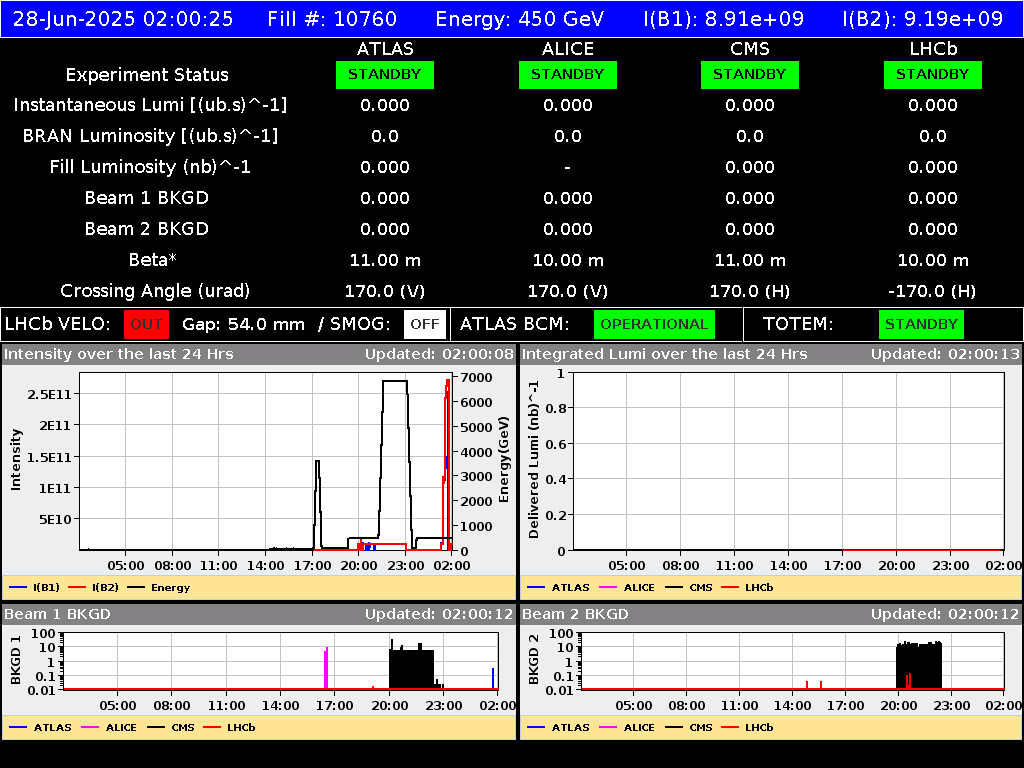Click LHCb legend in Beam 2 BKGD chart
Screen dimensions: 1024x768
coord(748,728)
